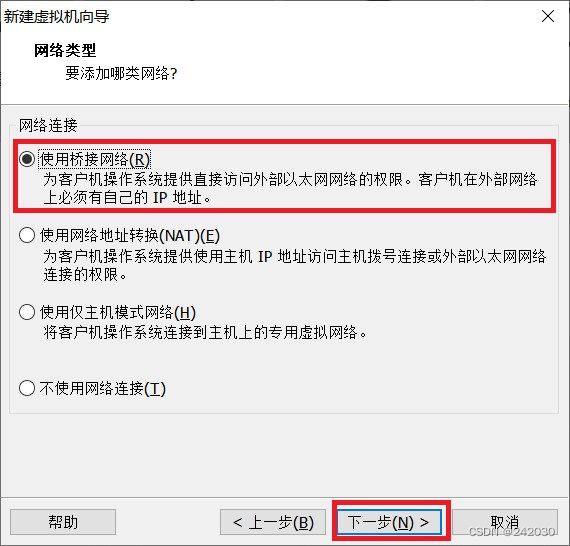Click the 使用仅主机模式网络(H) label text
The image size is (570, 546).
[118, 312]
